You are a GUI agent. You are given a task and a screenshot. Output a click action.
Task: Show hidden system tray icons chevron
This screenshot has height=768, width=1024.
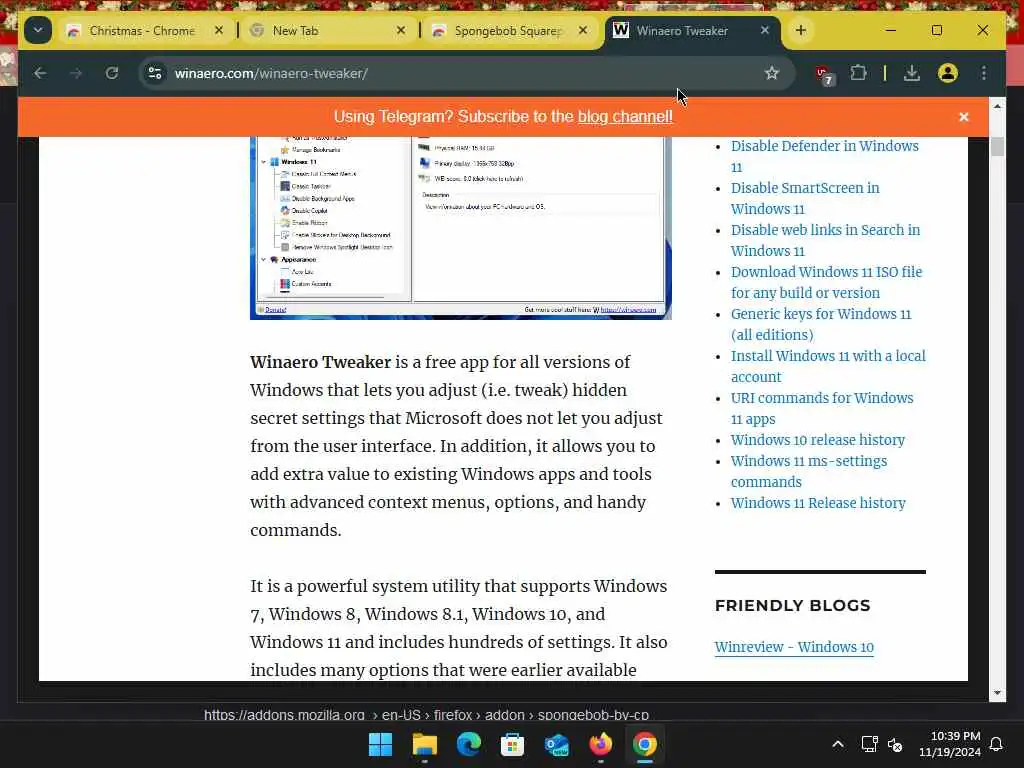838,744
